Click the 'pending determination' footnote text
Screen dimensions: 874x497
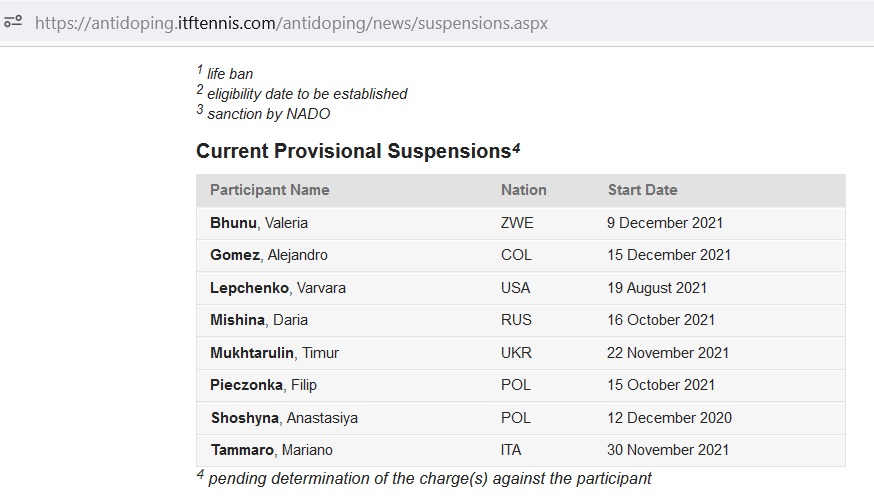tap(429, 478)
